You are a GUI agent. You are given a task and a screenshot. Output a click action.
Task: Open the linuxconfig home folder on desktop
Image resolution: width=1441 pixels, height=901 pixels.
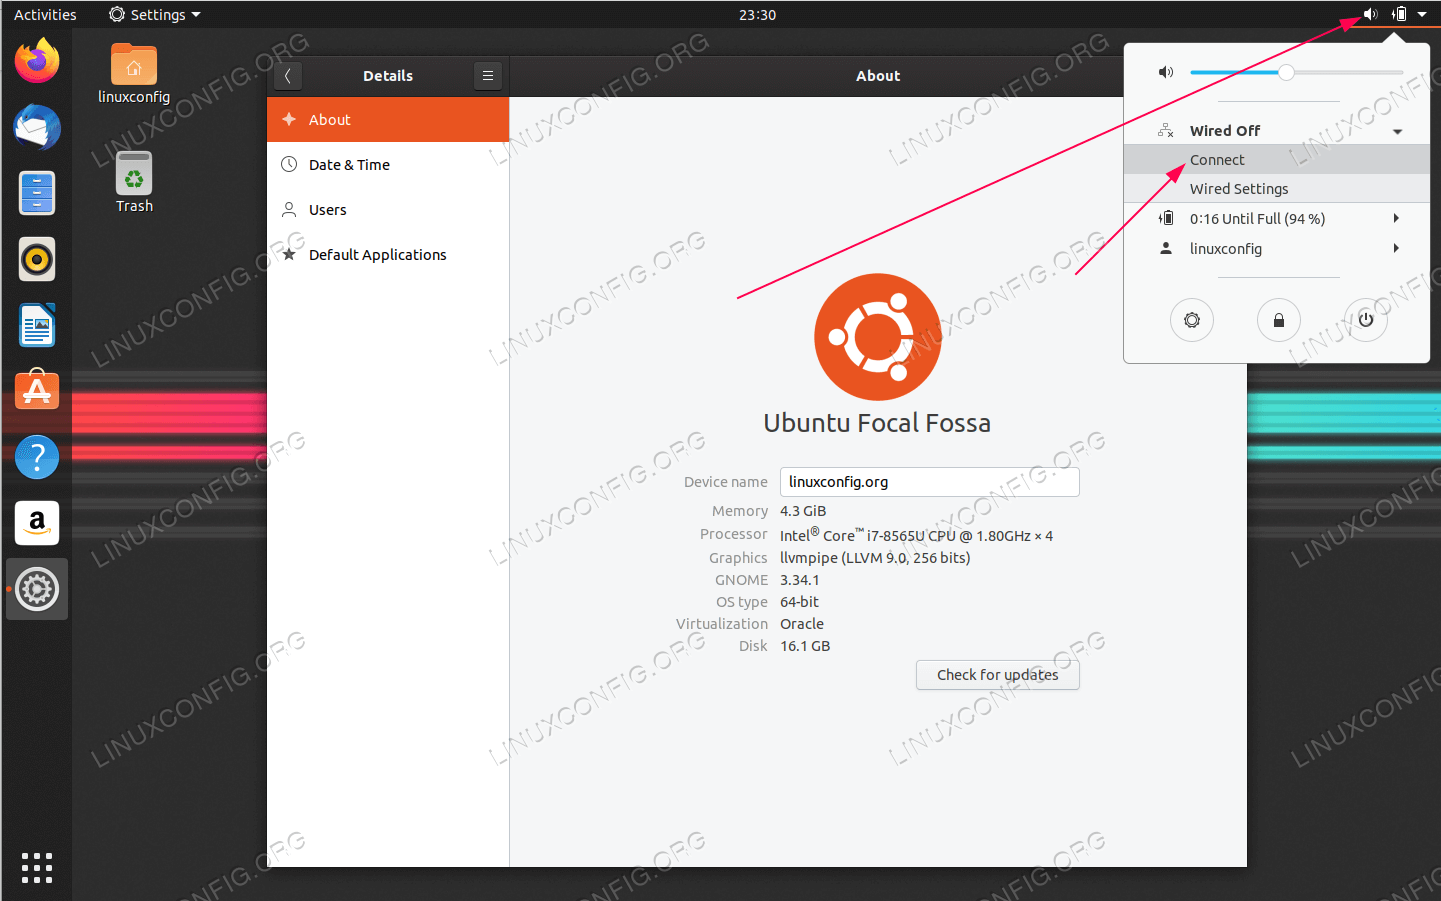(x=134, y=74)
